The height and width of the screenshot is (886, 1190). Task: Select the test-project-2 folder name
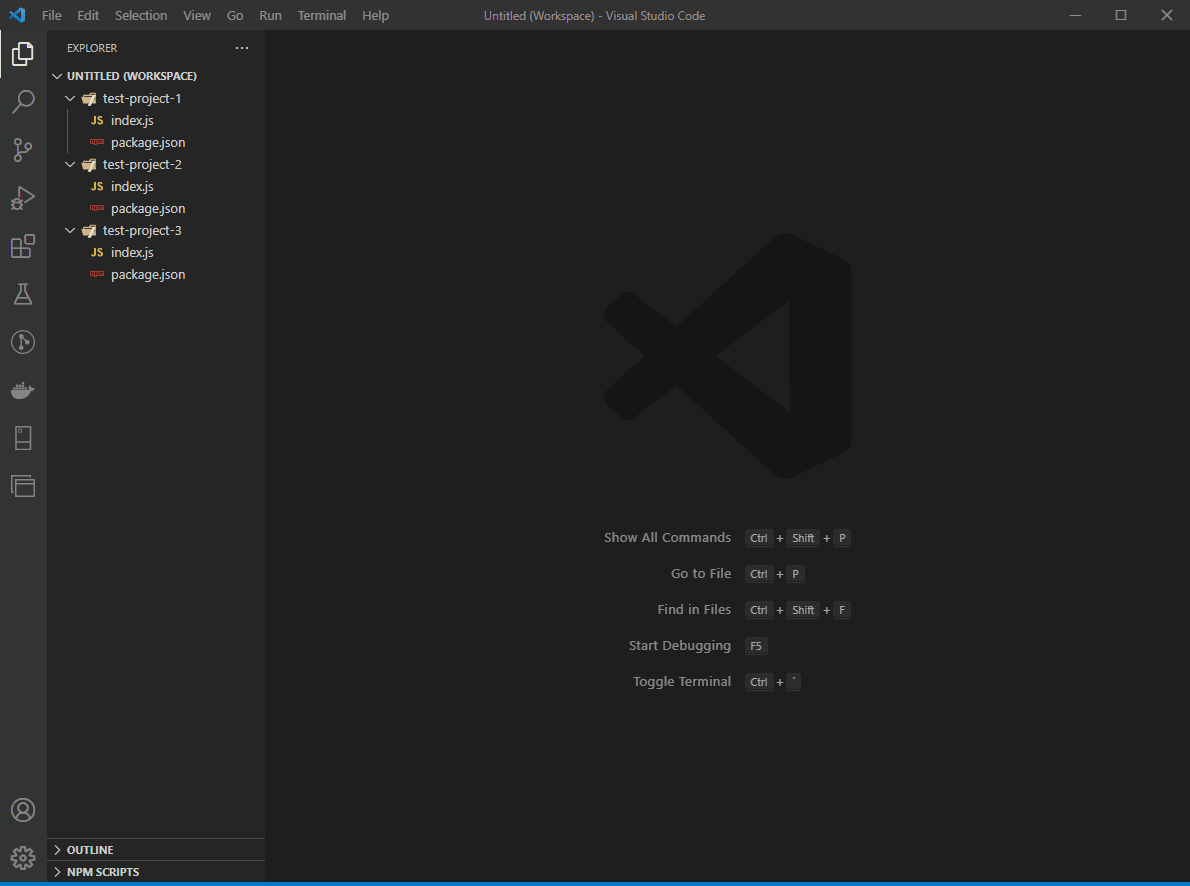tap(142, 165)
